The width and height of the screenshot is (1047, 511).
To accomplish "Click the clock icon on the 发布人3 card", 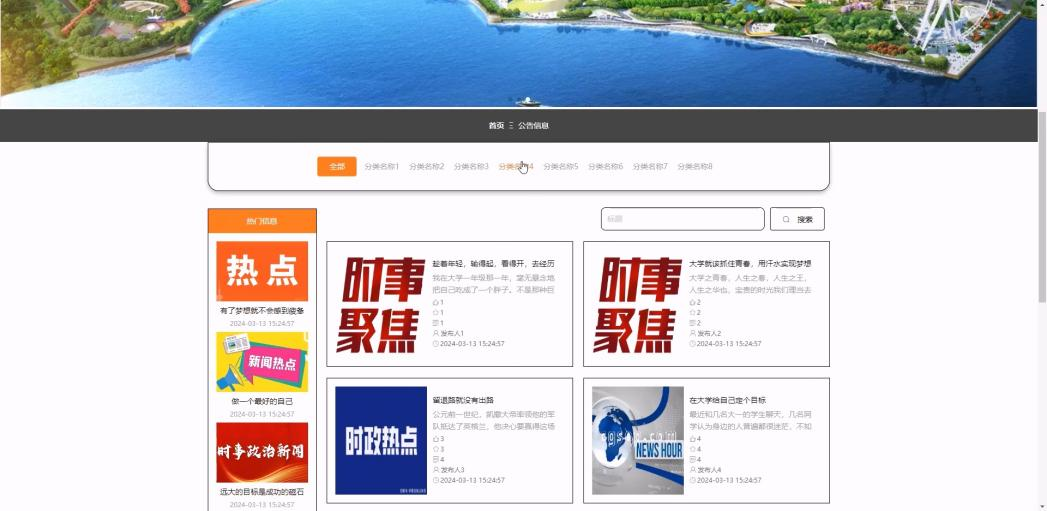I will (x=436, y=480).
